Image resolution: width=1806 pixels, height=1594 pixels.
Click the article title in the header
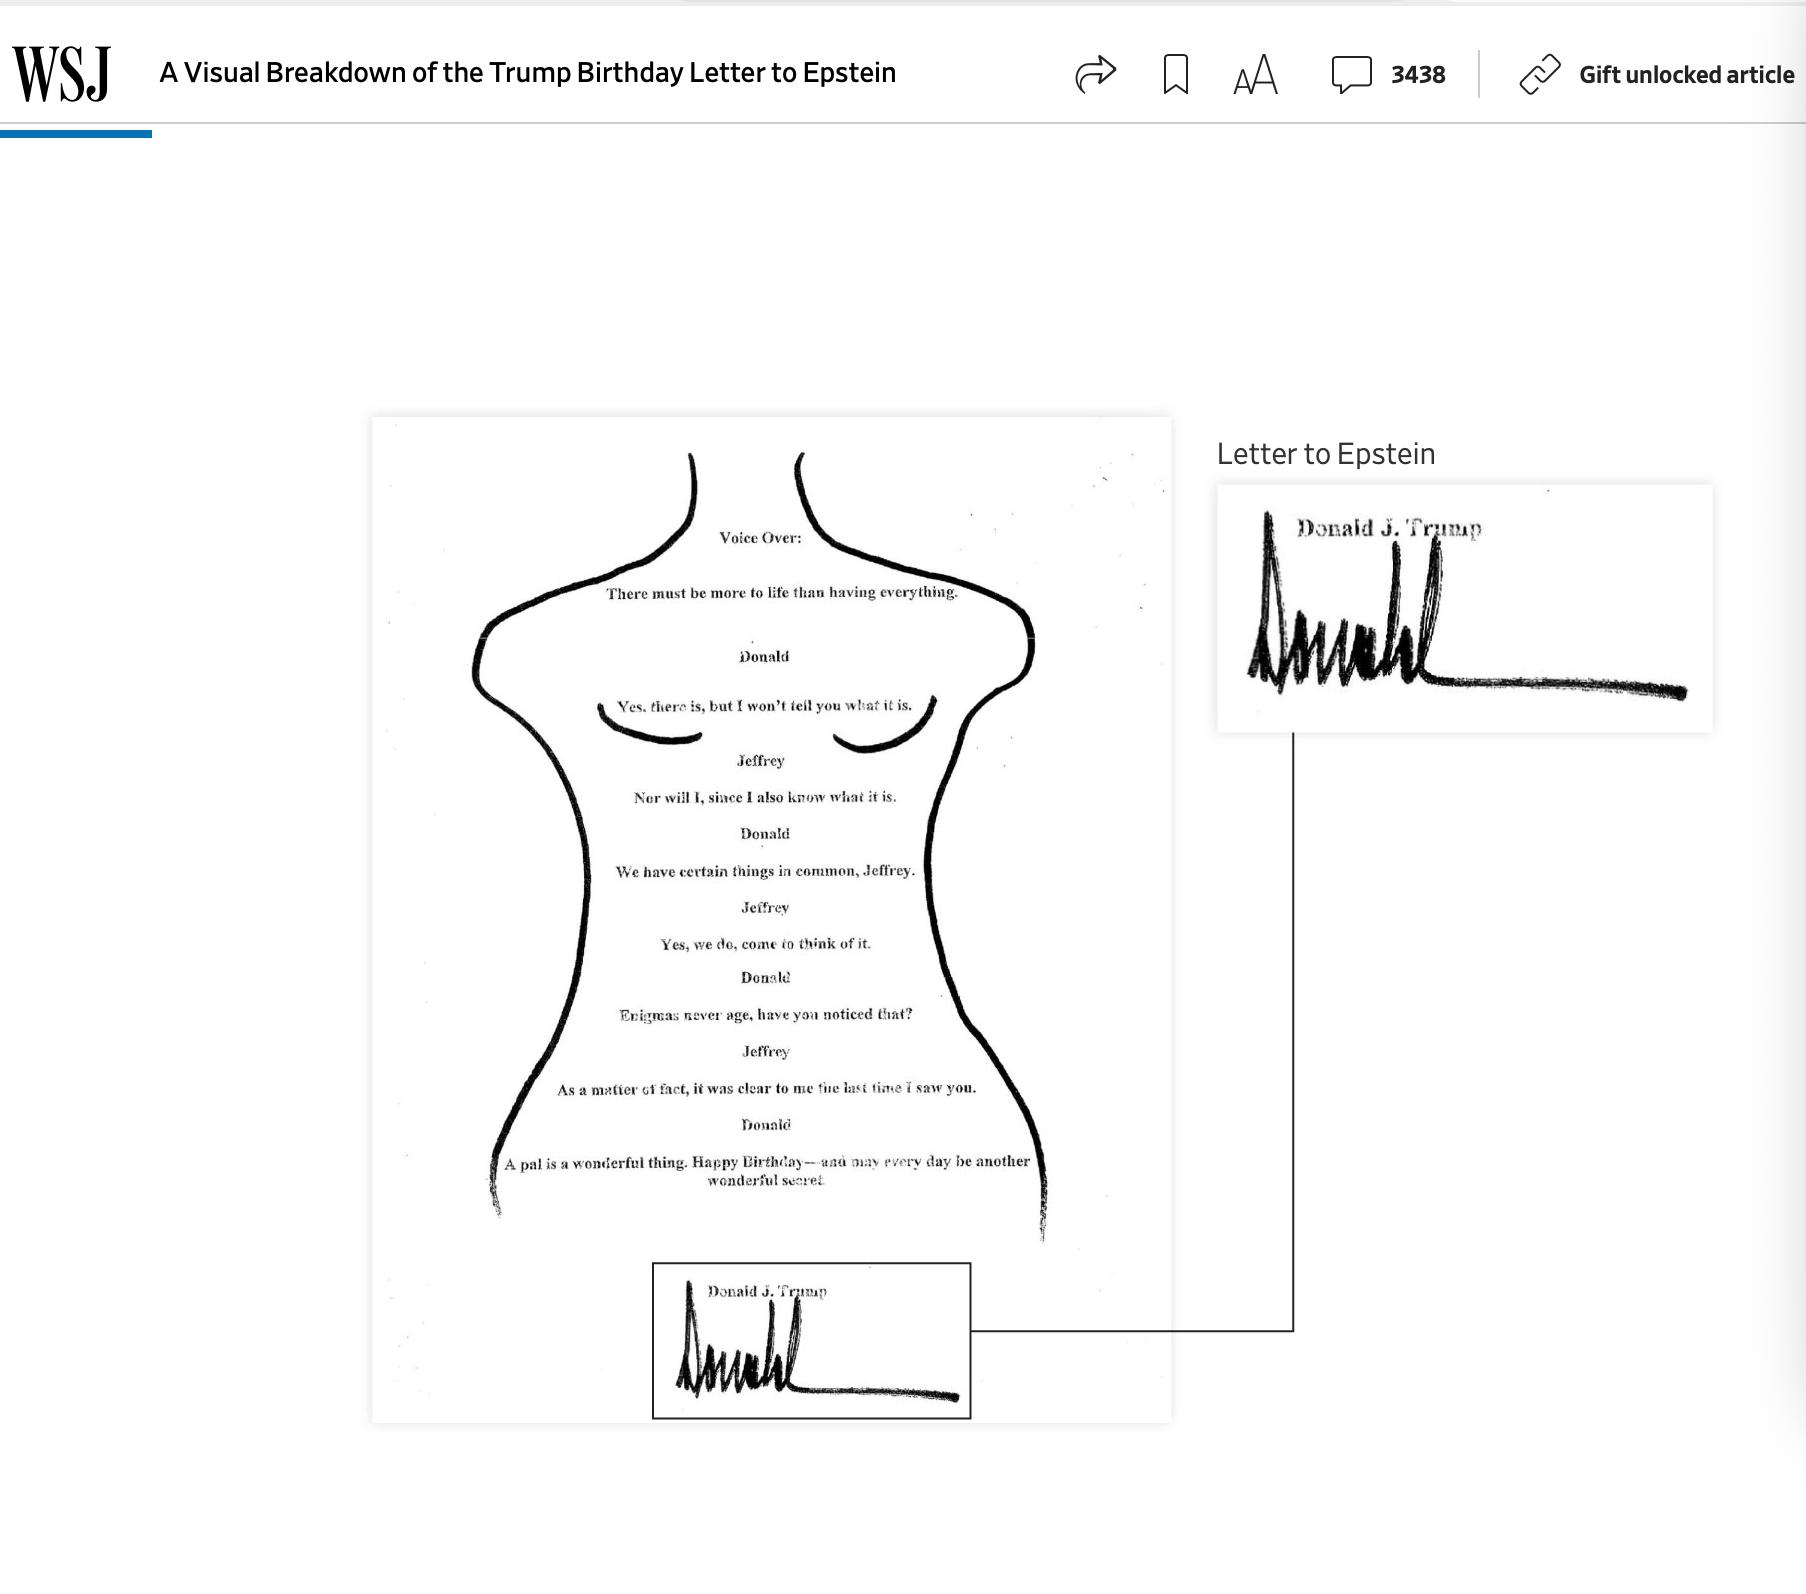527,73
